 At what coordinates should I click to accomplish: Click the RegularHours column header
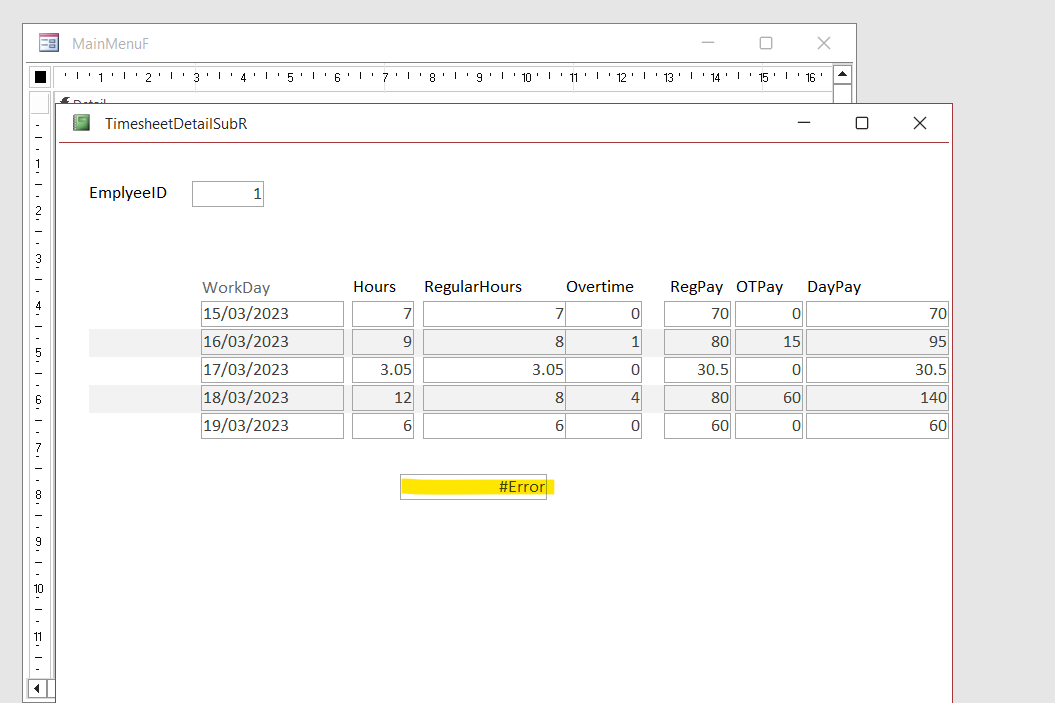[473, 287]
